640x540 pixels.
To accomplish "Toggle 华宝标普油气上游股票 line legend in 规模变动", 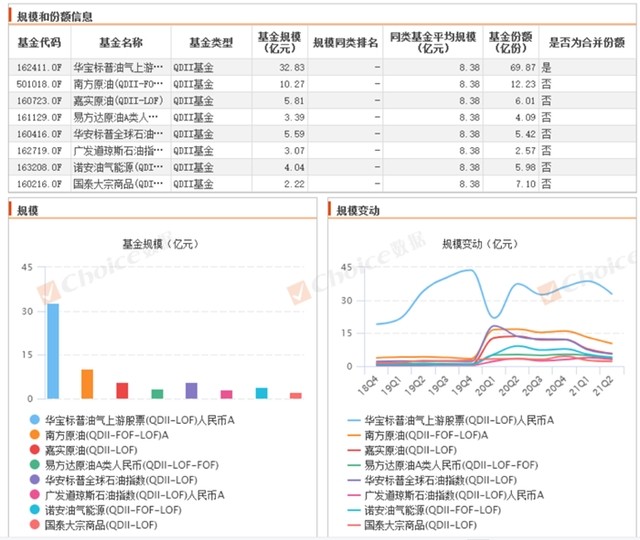I will tap(451, 420).
